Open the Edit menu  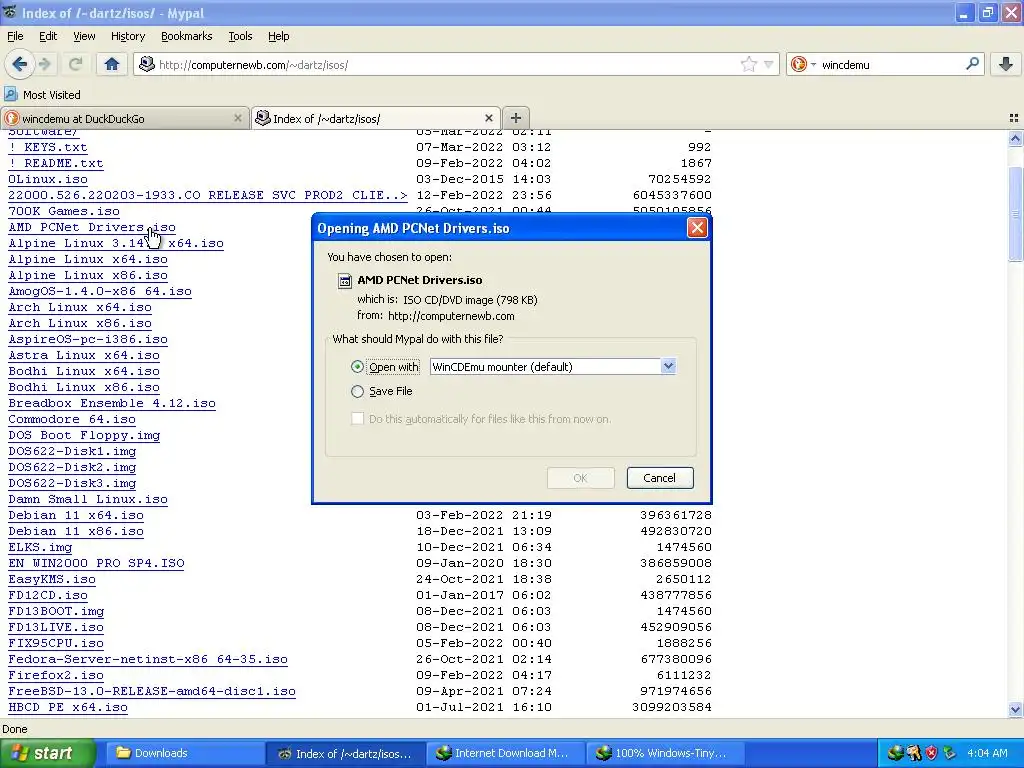[x=48, y=36]
